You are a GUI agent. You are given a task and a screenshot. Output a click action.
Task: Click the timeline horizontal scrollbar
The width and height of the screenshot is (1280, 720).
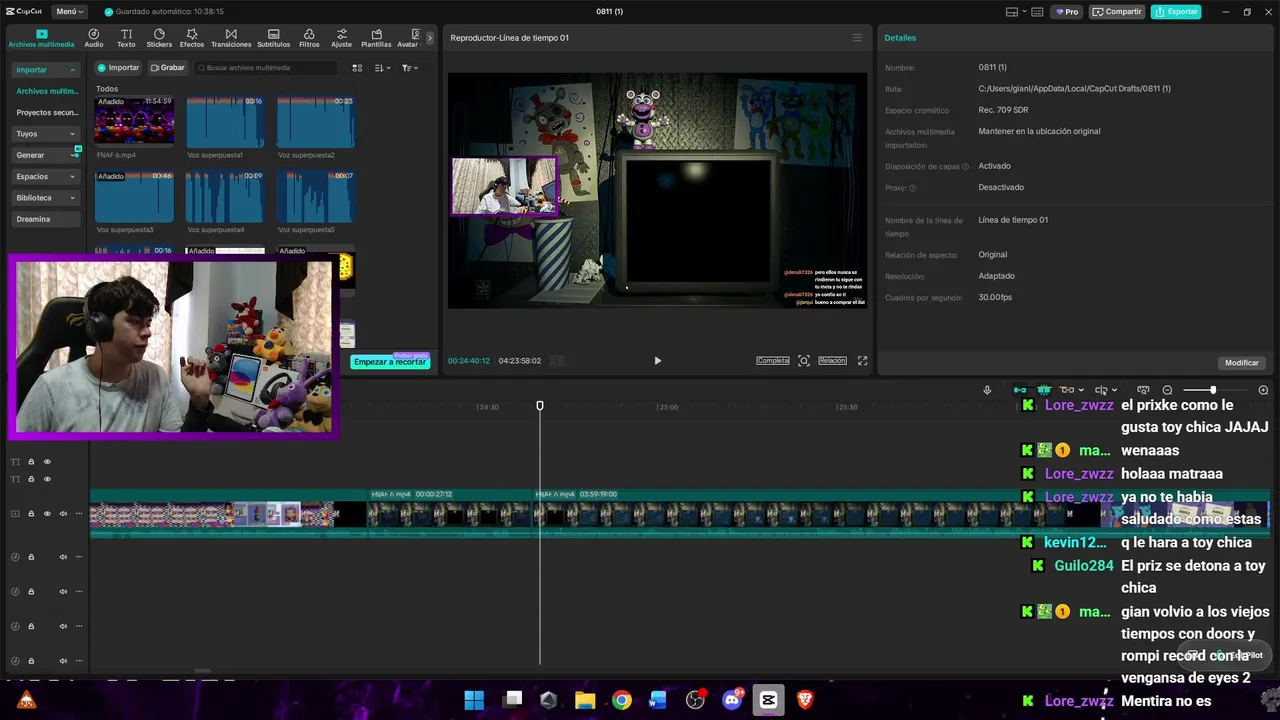click(x=202, y=671)
